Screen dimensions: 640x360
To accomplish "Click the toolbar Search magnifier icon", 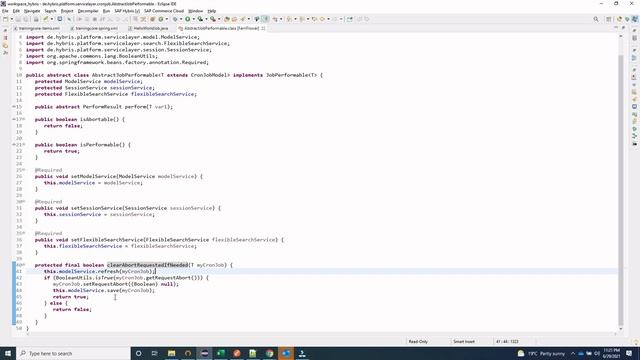I will click(x=596, y=19).
